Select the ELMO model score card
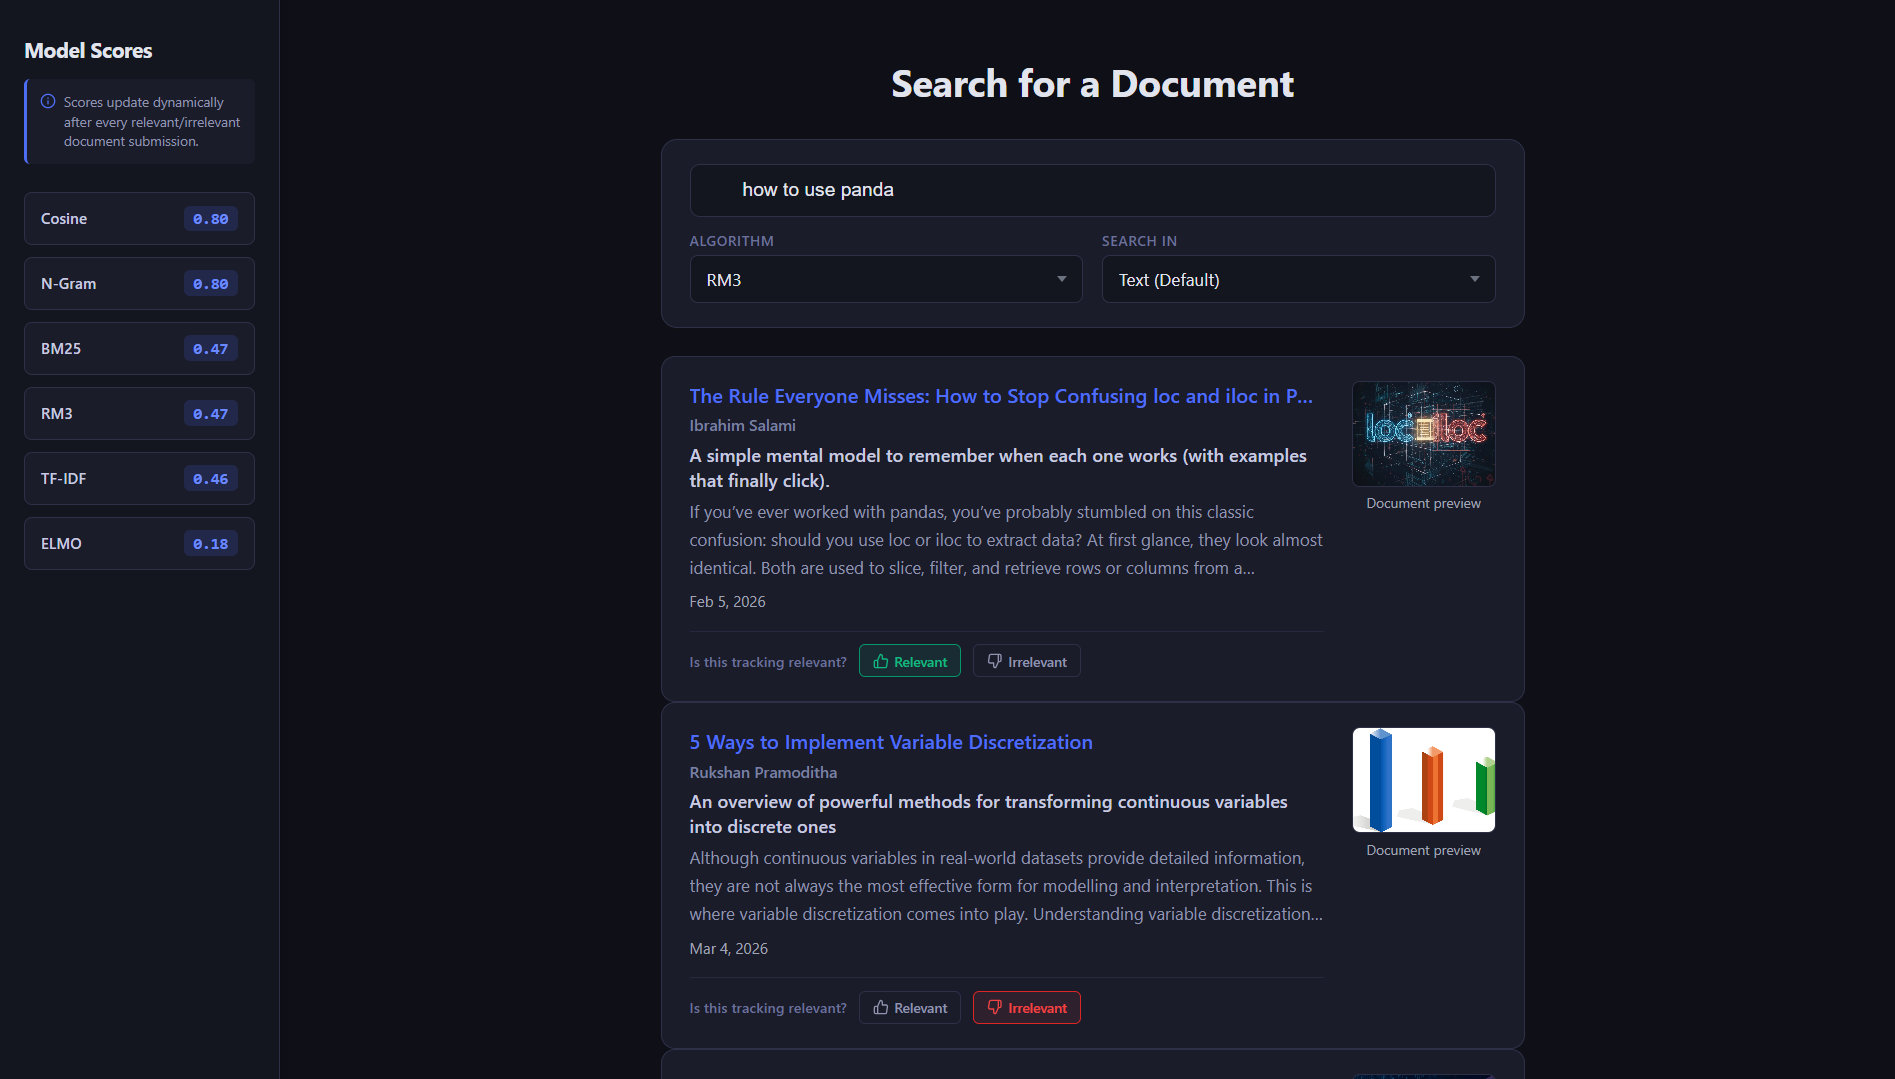Viewport: 1895px width, 1079px height. coord(139,543)
